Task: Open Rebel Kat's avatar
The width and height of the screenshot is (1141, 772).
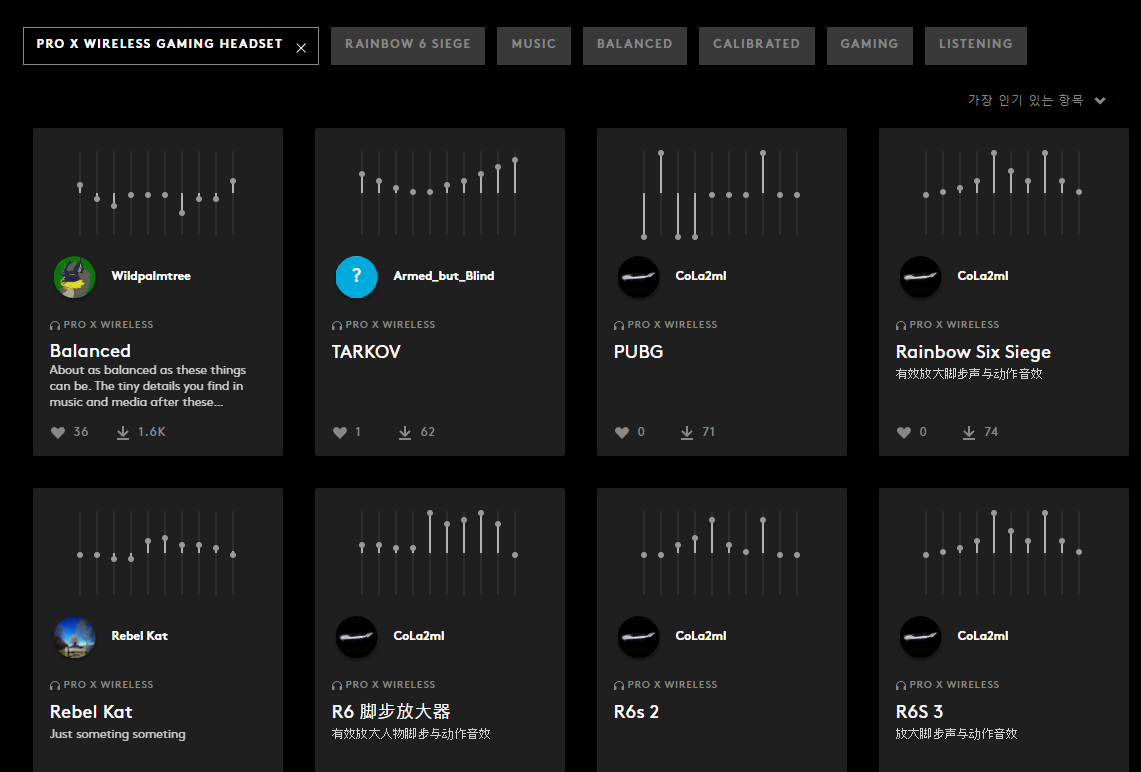Action: (x=74, y=637)
